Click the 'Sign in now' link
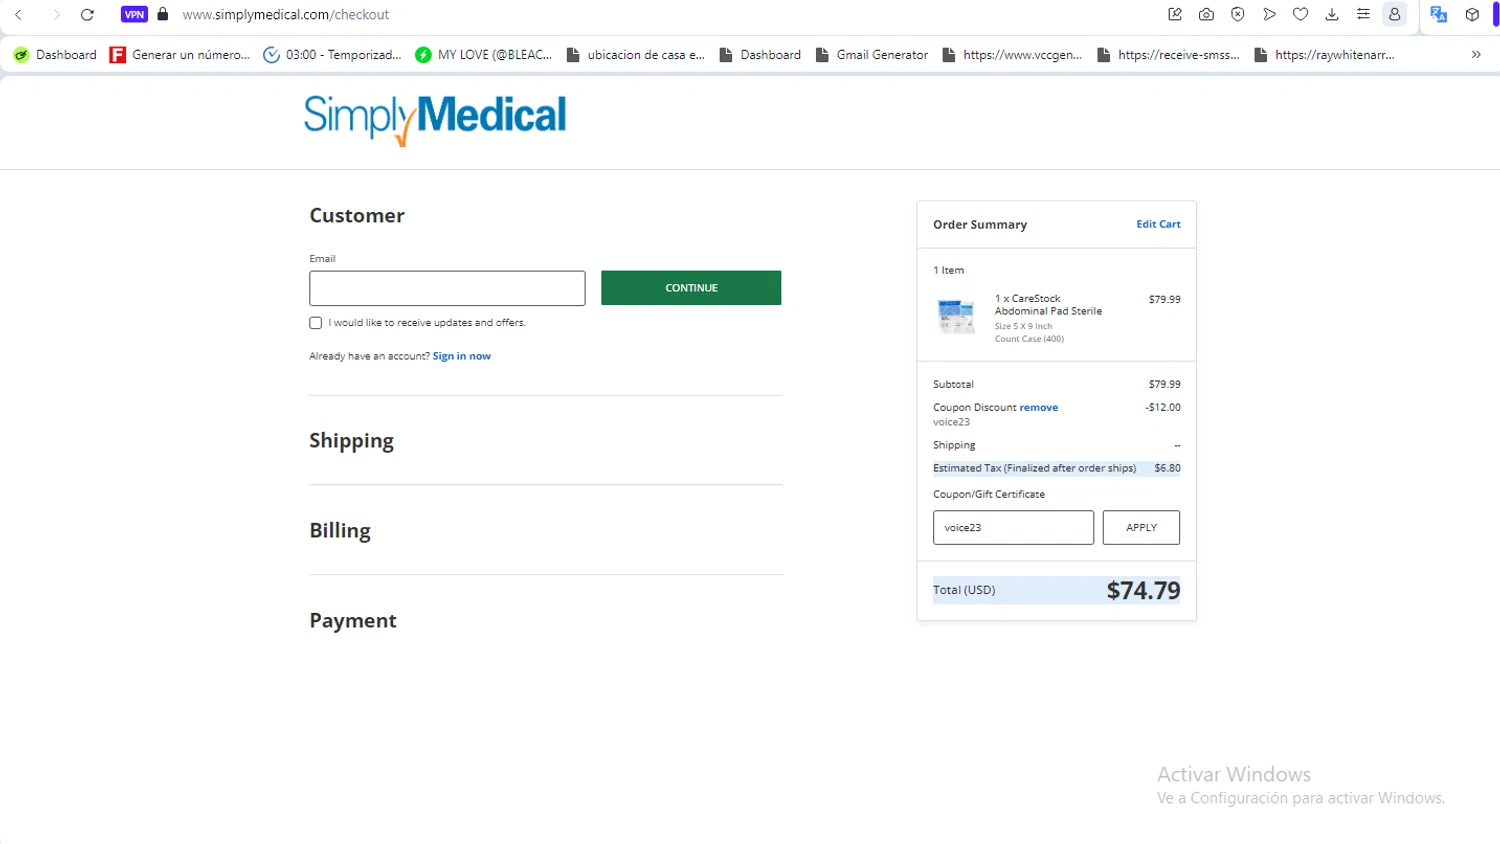Viewport: 1500px width, 844px height. tap(461, 356)
